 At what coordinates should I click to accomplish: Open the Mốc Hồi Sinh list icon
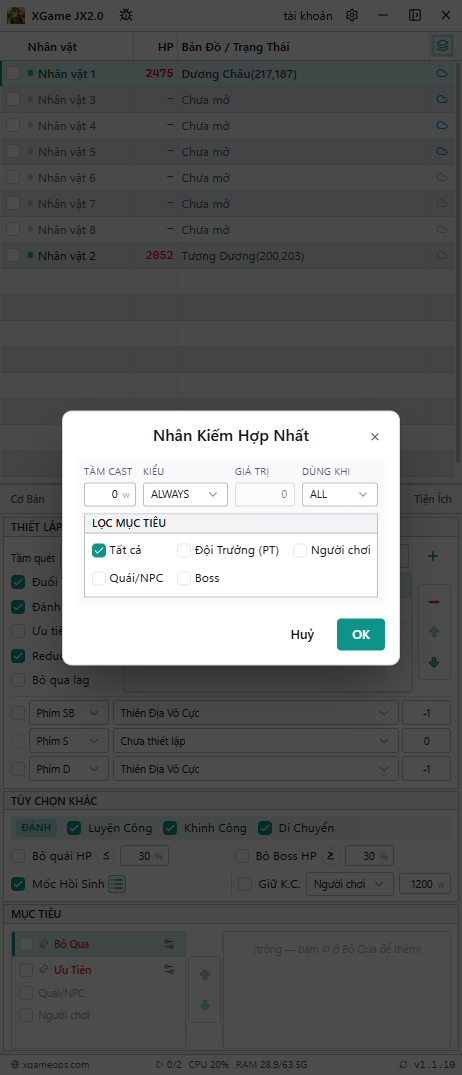click(x=117, y=884)
